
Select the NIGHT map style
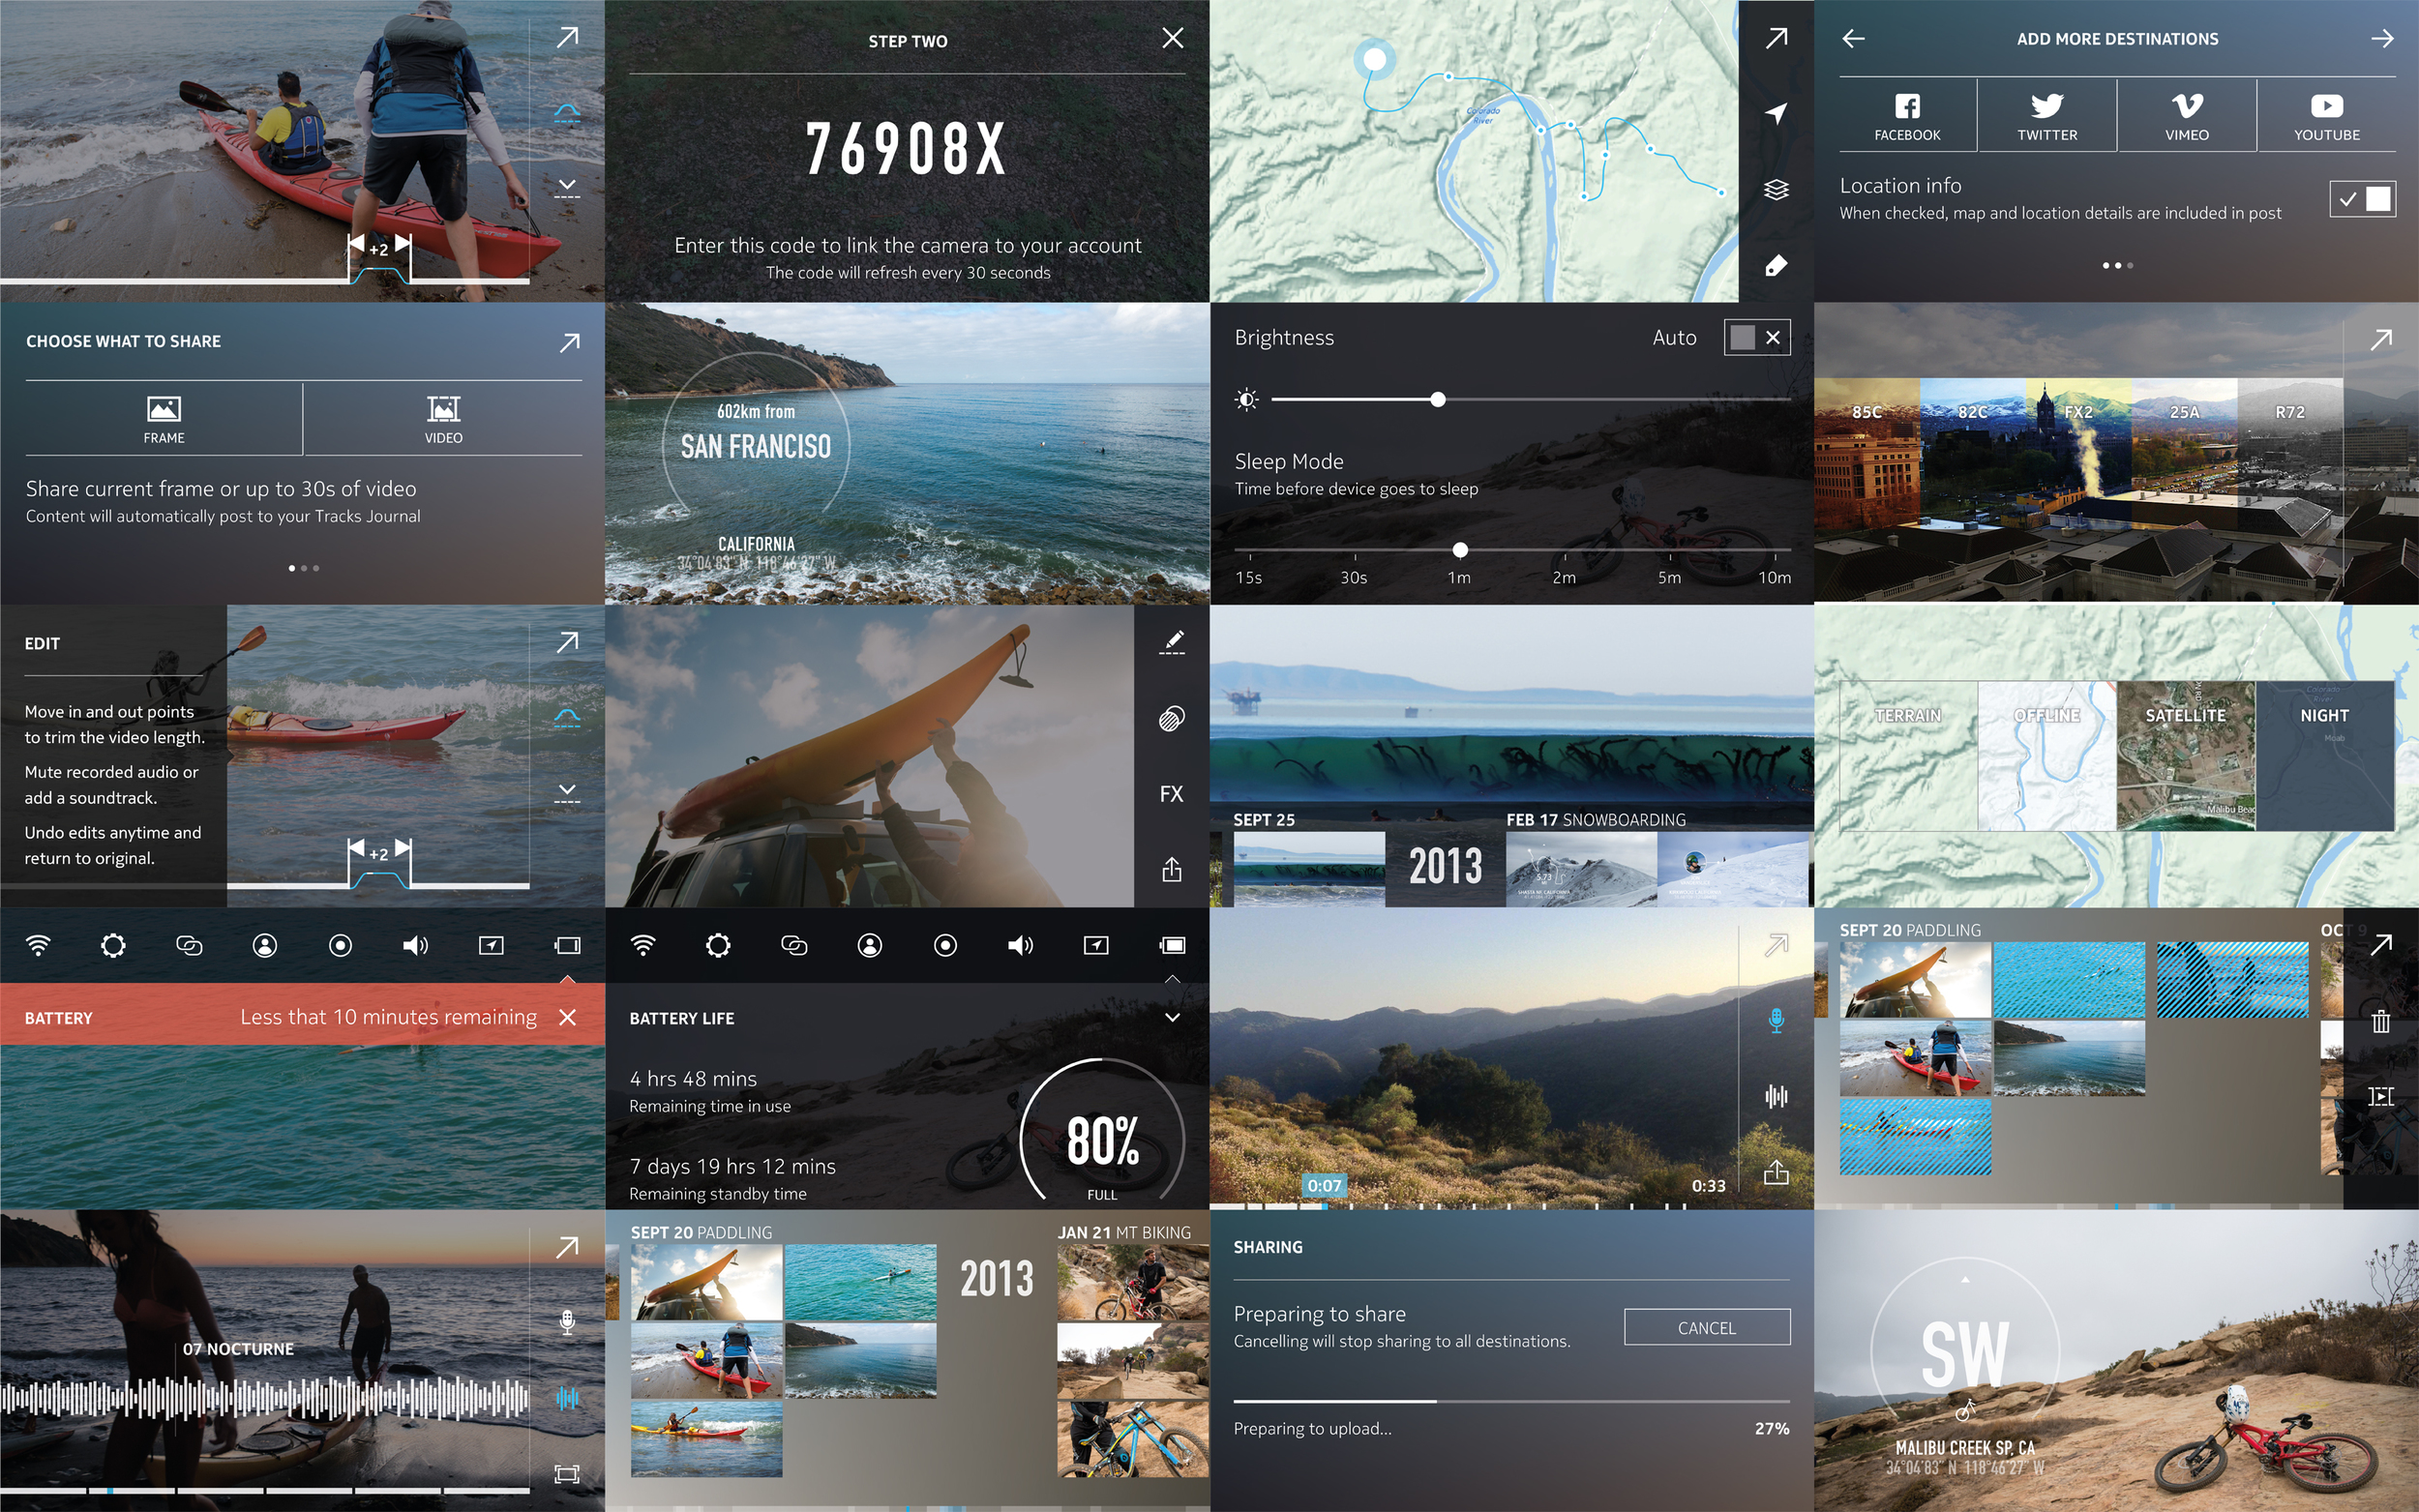2325,756
